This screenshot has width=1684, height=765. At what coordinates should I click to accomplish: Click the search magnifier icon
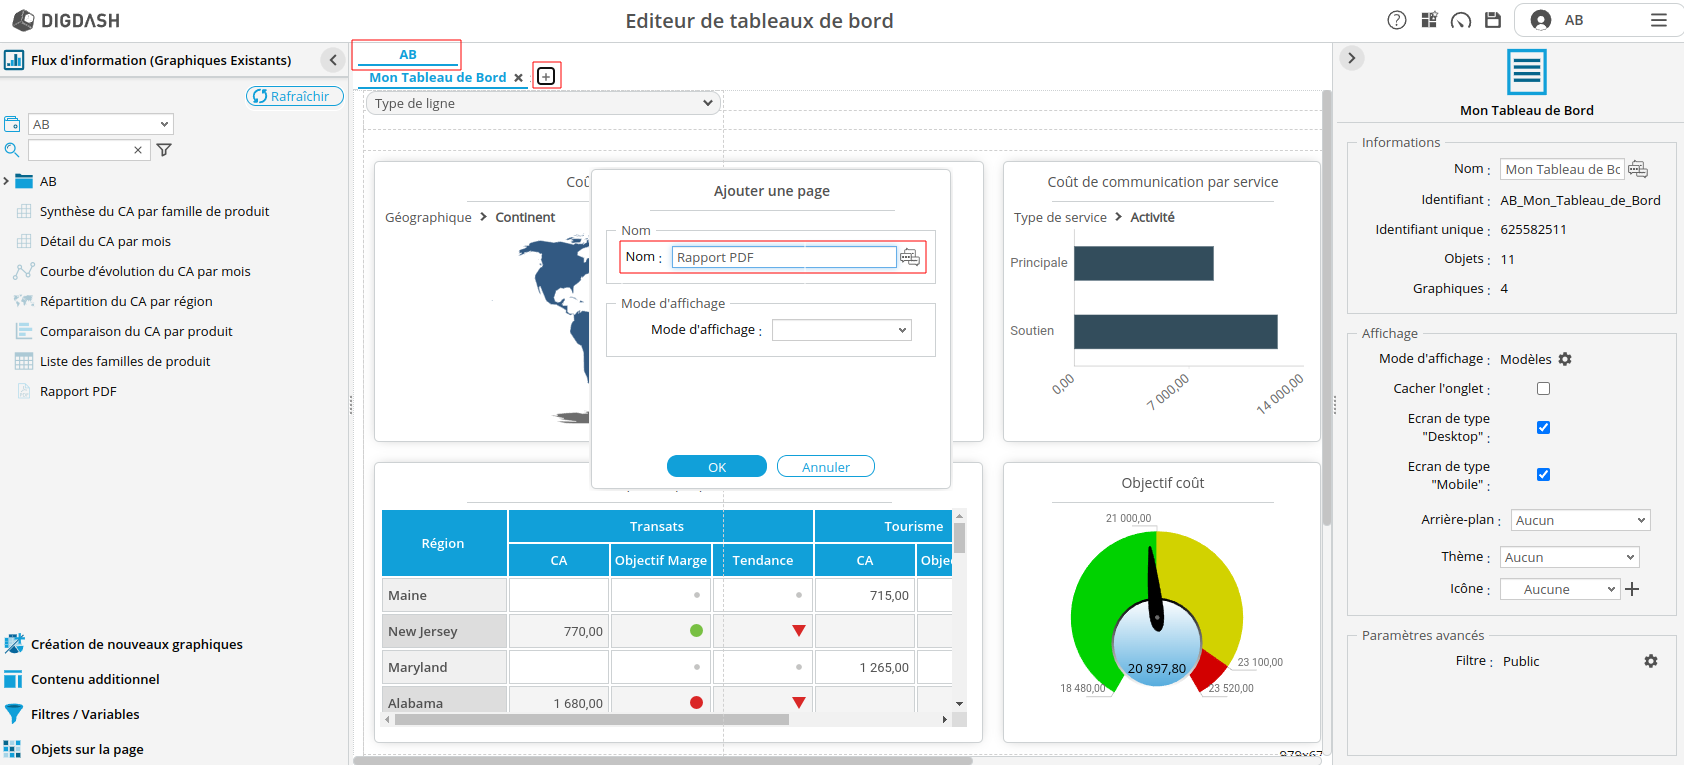12,150
